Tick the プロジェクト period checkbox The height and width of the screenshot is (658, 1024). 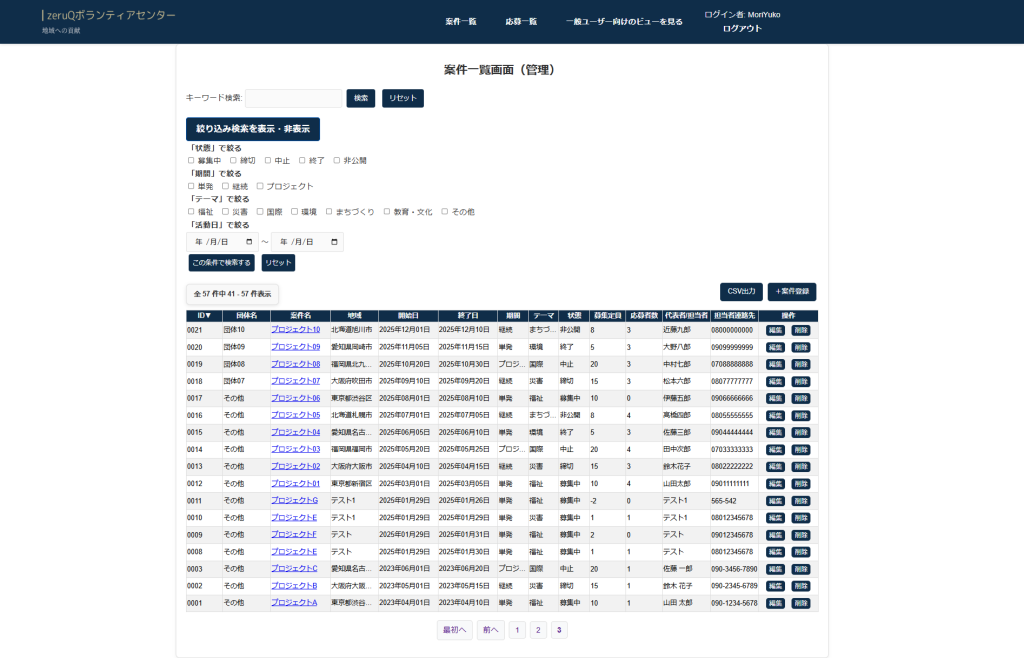pyautogui.click(x=260, y=186)
